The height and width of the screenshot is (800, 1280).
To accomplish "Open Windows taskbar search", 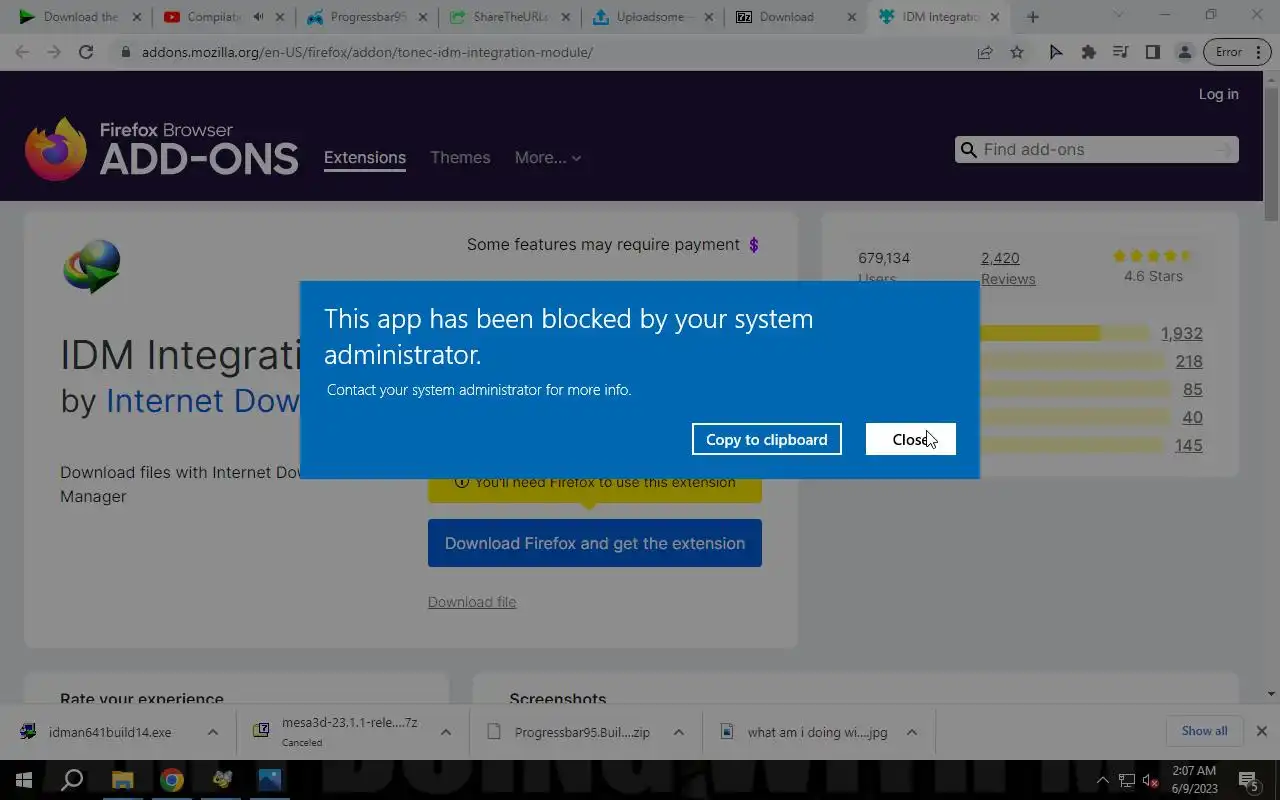I will [x=72, y=780].
